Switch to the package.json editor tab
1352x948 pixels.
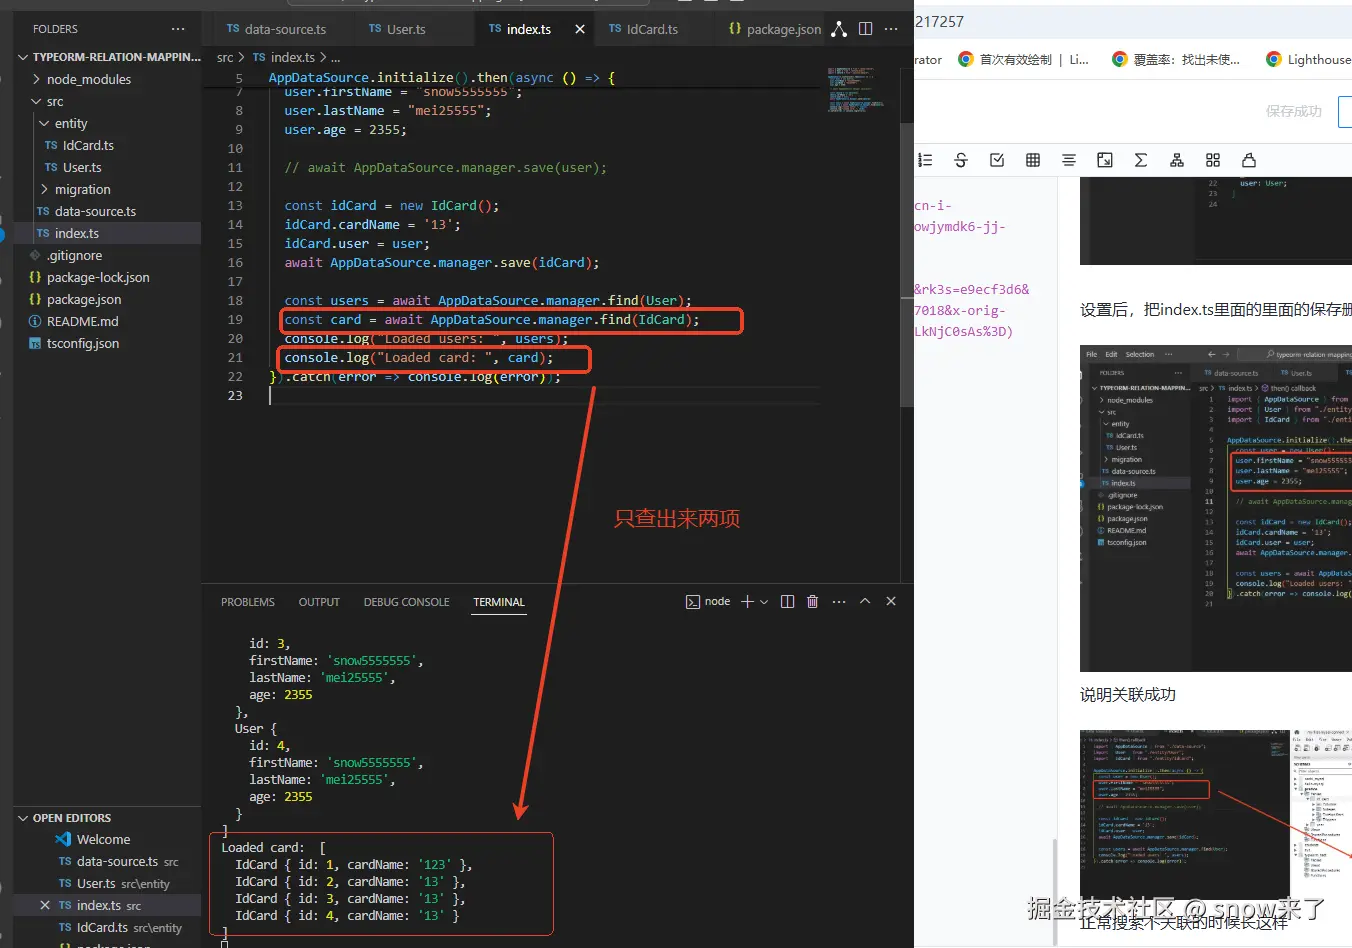(775, 29)
